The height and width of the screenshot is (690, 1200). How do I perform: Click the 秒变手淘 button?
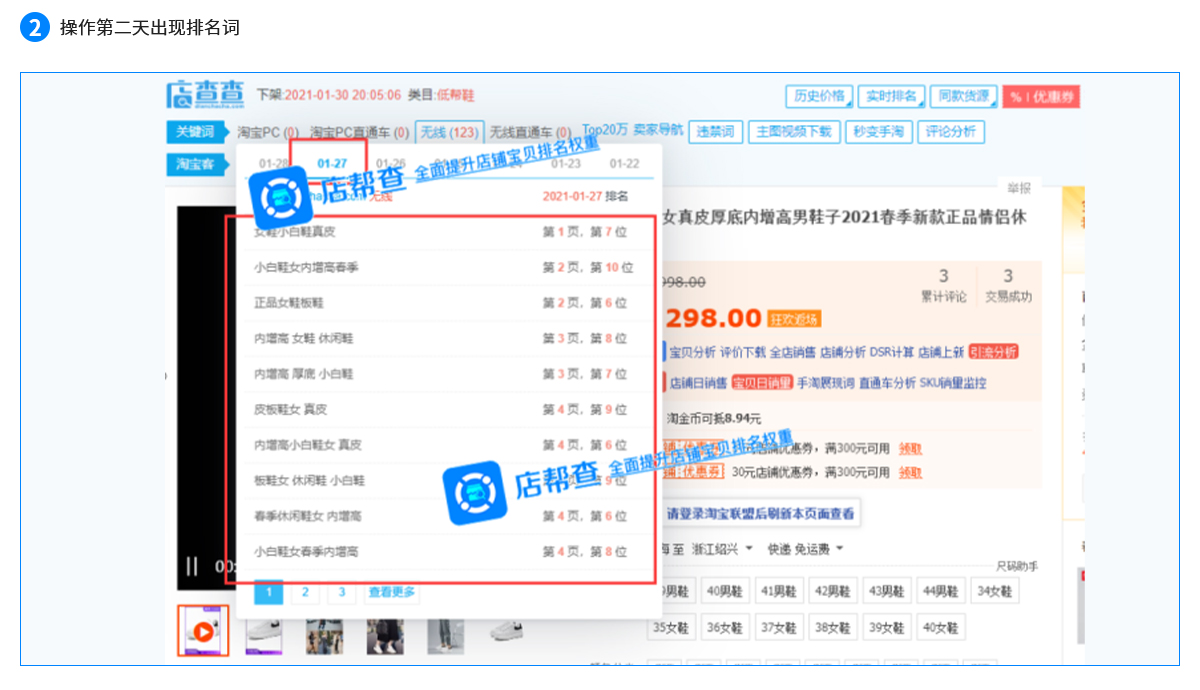(x=879, y=132)
